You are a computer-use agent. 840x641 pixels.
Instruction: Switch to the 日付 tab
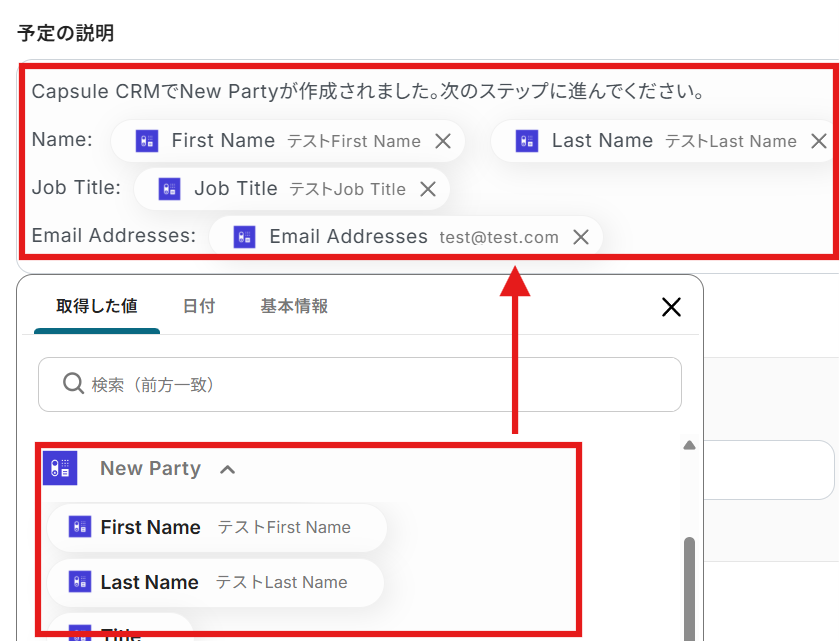click(x=199, y=307)
